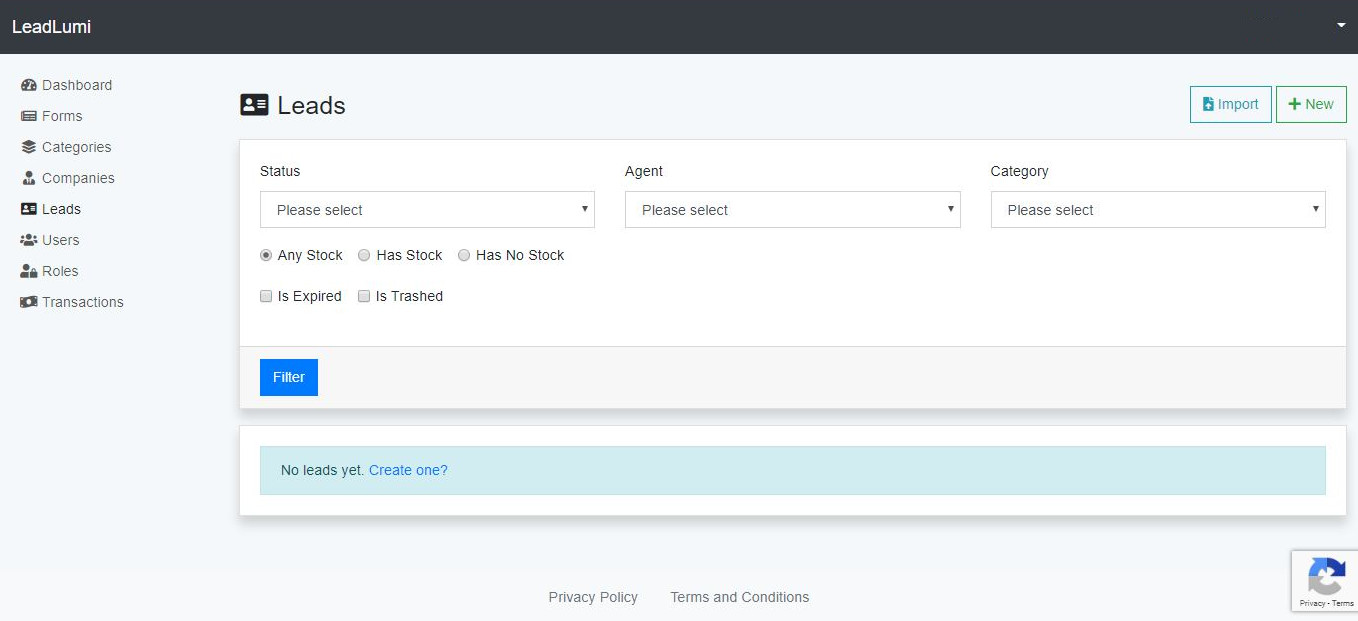The height and width of the screenshot is (621, 1358).
Task: Click the reCAPTCHA Terms link
Action: pos(1343,603)
